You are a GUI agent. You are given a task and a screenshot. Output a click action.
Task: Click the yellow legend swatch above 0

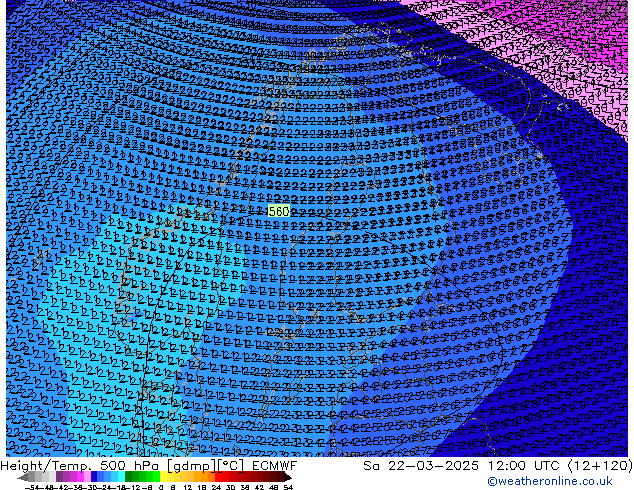[163, 476]
